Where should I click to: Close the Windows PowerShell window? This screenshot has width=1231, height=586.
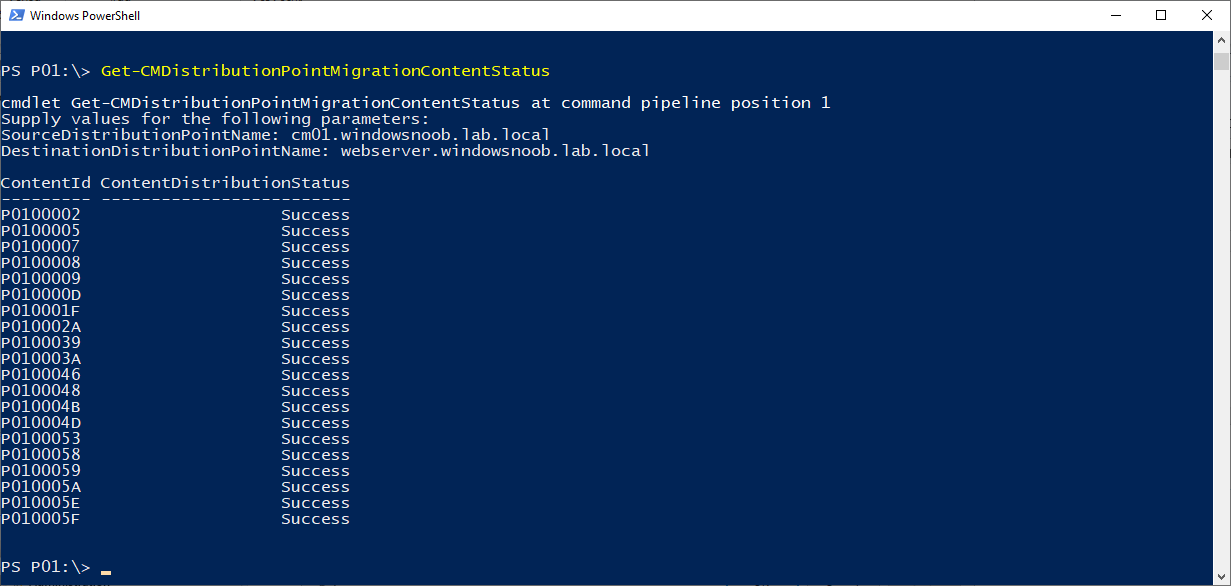[x=1207, y=15]
